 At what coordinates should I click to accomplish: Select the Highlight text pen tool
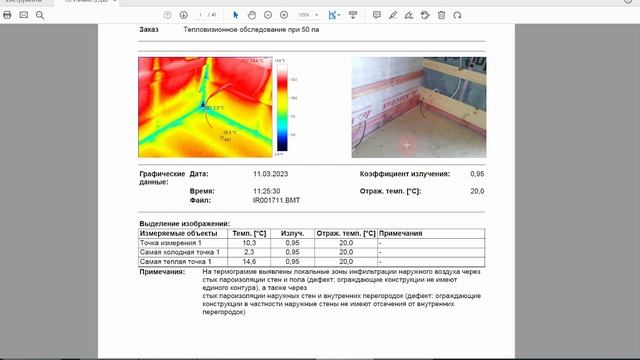[393, 15]
